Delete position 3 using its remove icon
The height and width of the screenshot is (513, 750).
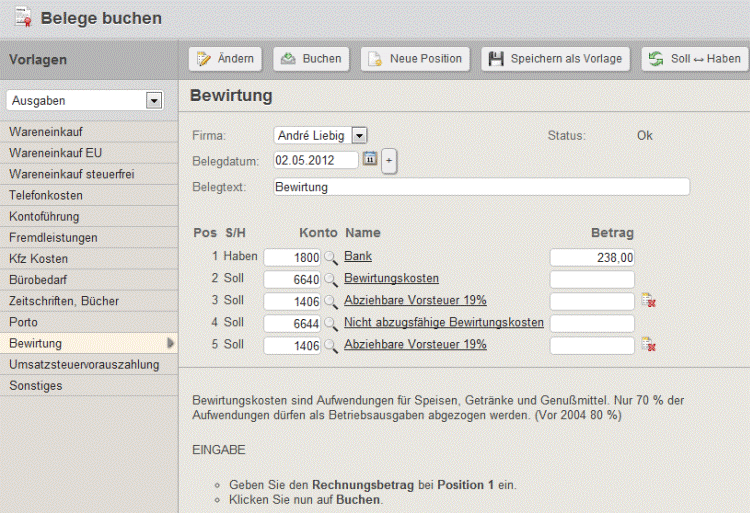[x=649, y=300]
